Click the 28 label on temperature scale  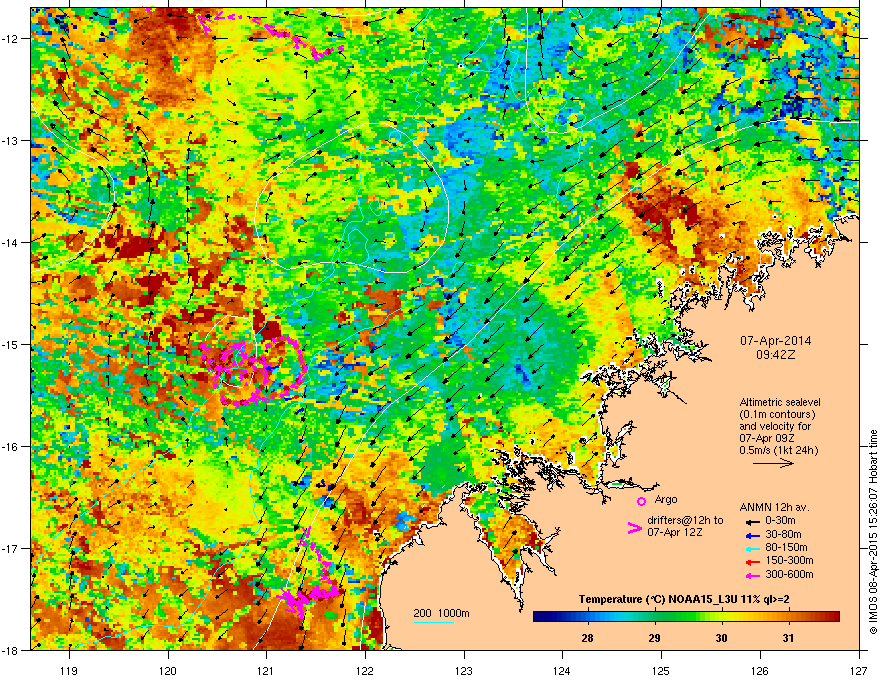pyautogui.click(x=587, y=638)
